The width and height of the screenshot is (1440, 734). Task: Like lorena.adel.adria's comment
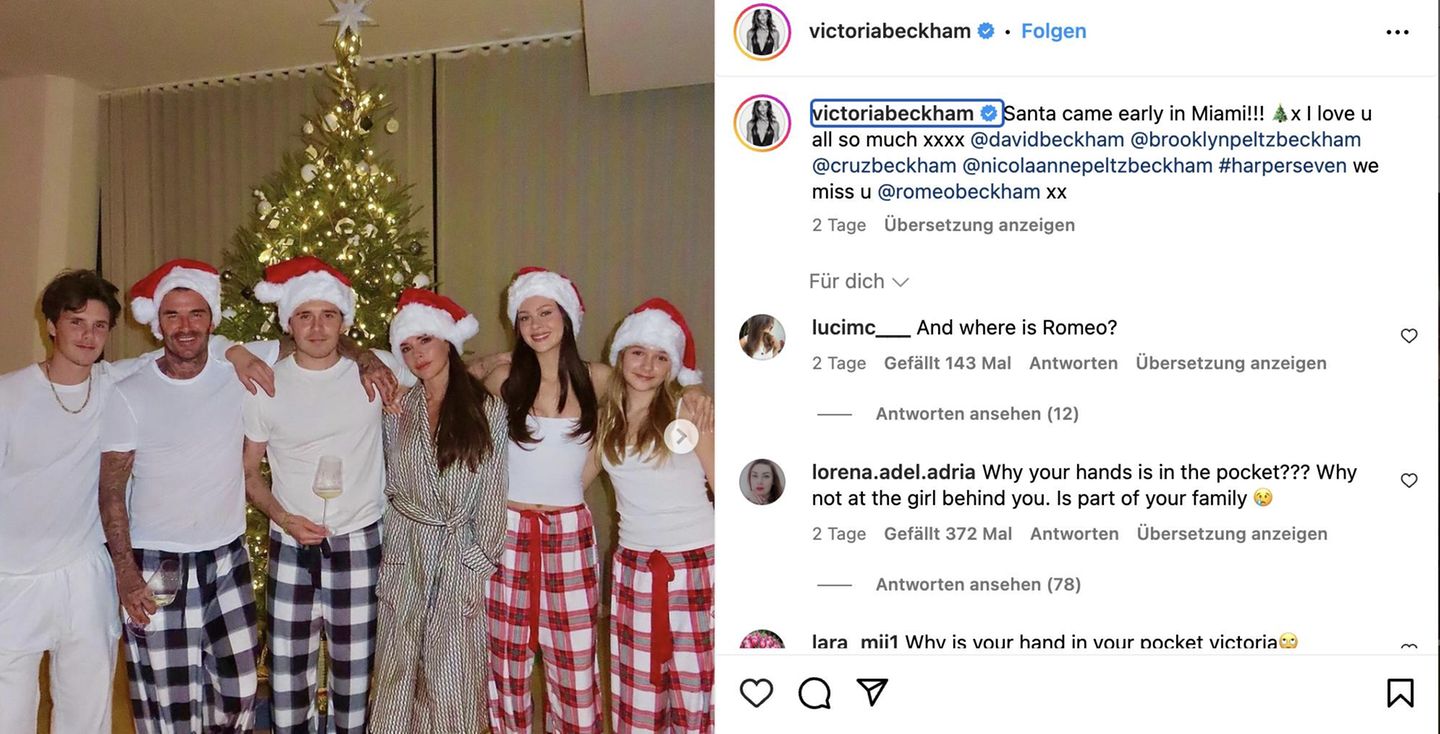[1409, 480]
